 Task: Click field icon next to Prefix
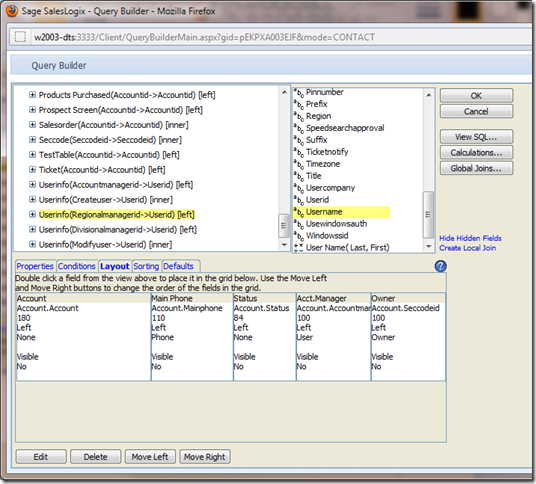(x=299, y=104)
